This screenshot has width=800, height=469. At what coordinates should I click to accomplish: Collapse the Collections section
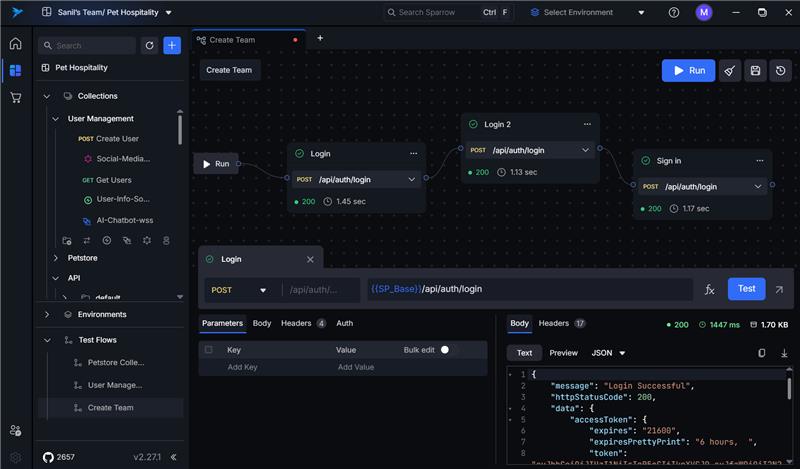click(x=47, y=96)
